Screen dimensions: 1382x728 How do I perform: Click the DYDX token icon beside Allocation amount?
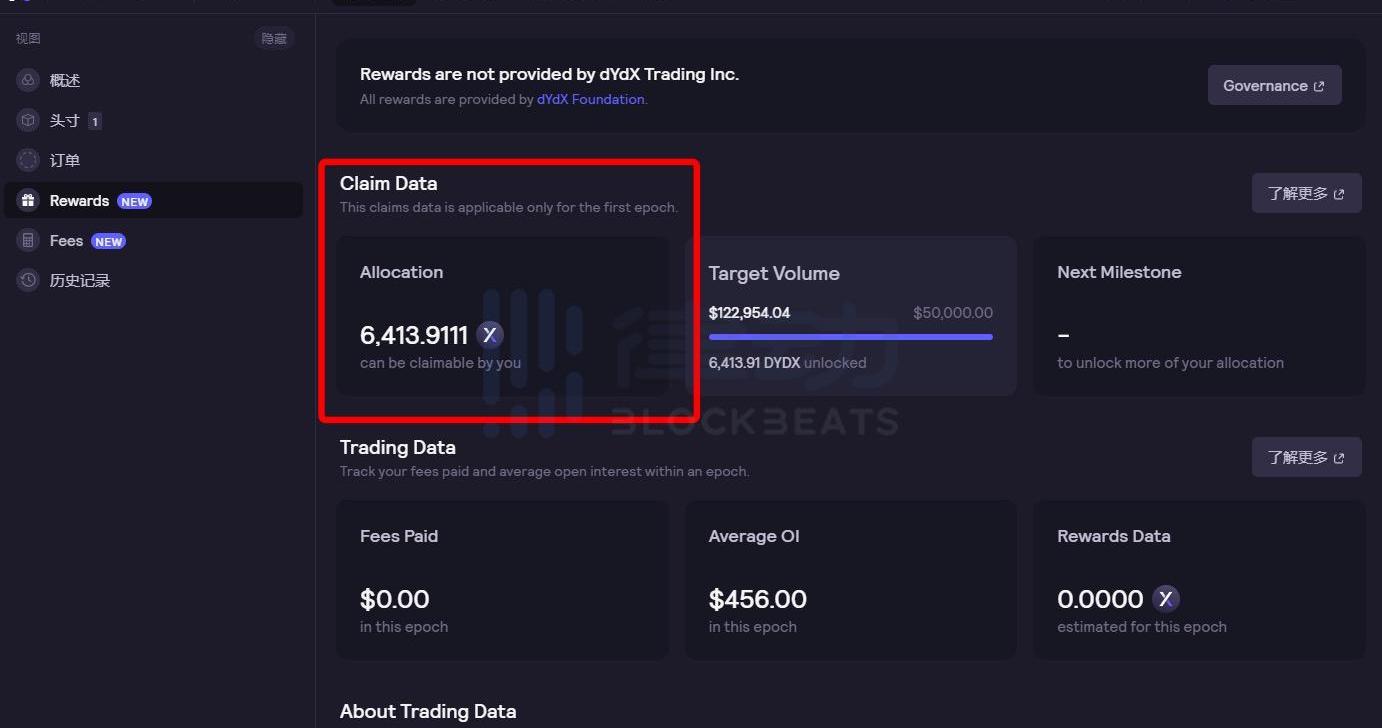point(489,335)
